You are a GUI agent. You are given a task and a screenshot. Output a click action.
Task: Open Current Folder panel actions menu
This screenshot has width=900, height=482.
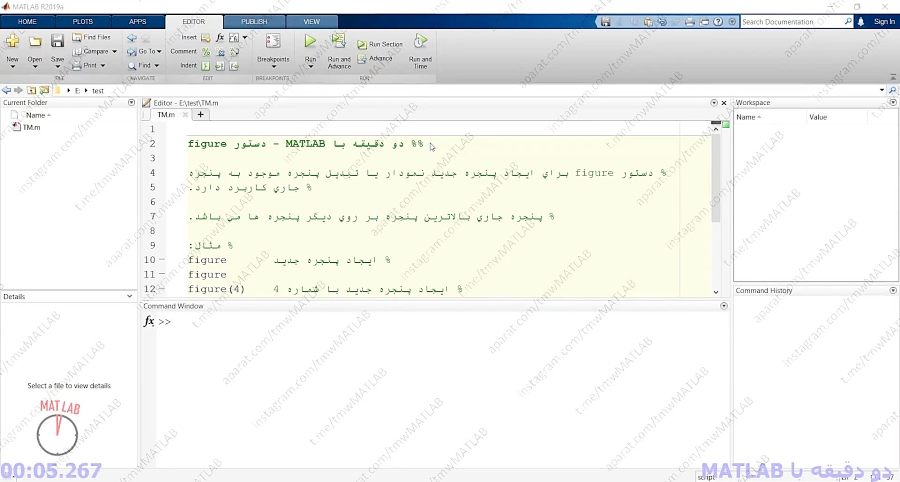pyautogui.click(x=131, y=103)
